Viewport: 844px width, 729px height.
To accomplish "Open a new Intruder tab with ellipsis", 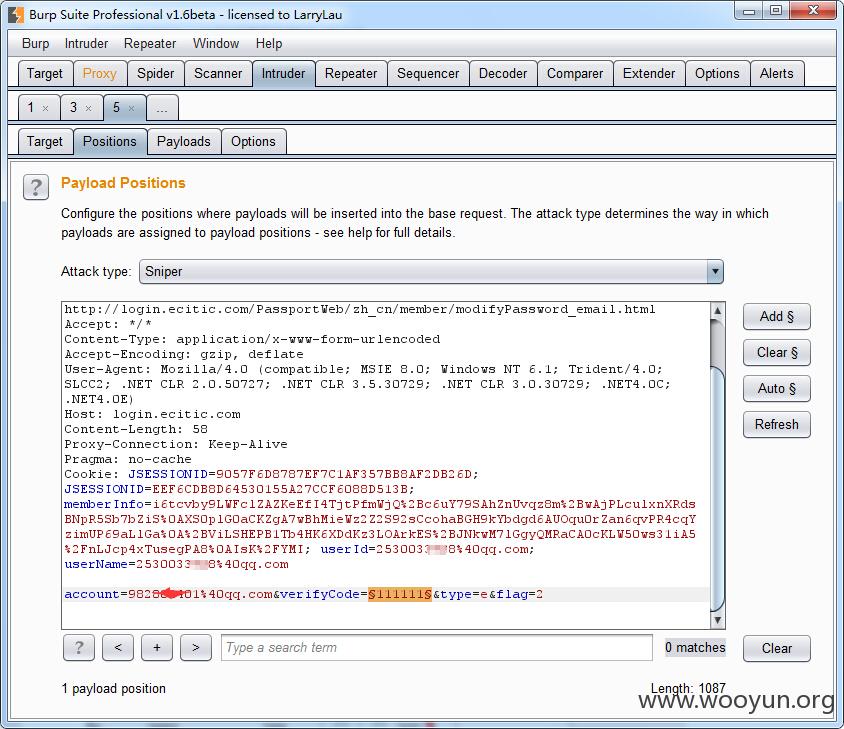I will pos(162,108).
